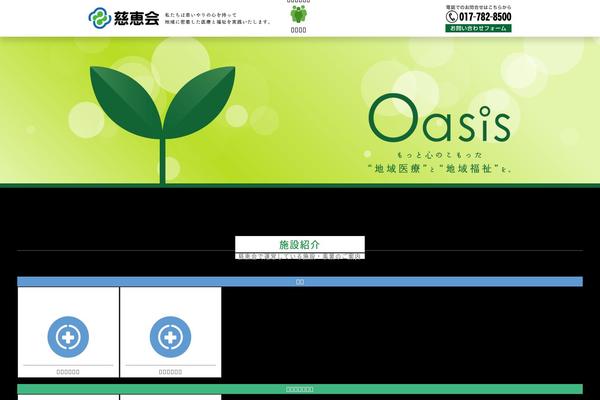This screenshot has width=600, height=400.
Task: Click the Oasis banner title
Action: [440, 118]
